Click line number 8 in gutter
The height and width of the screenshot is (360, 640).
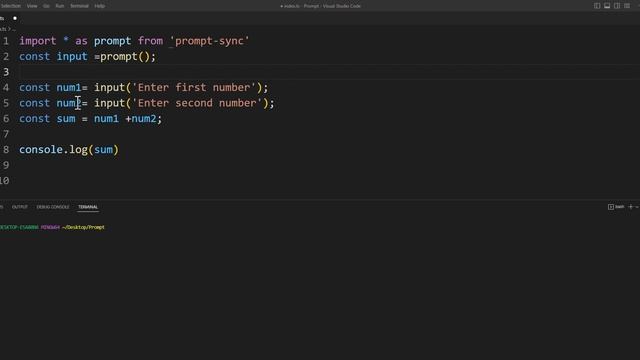(x=6, y=149)
